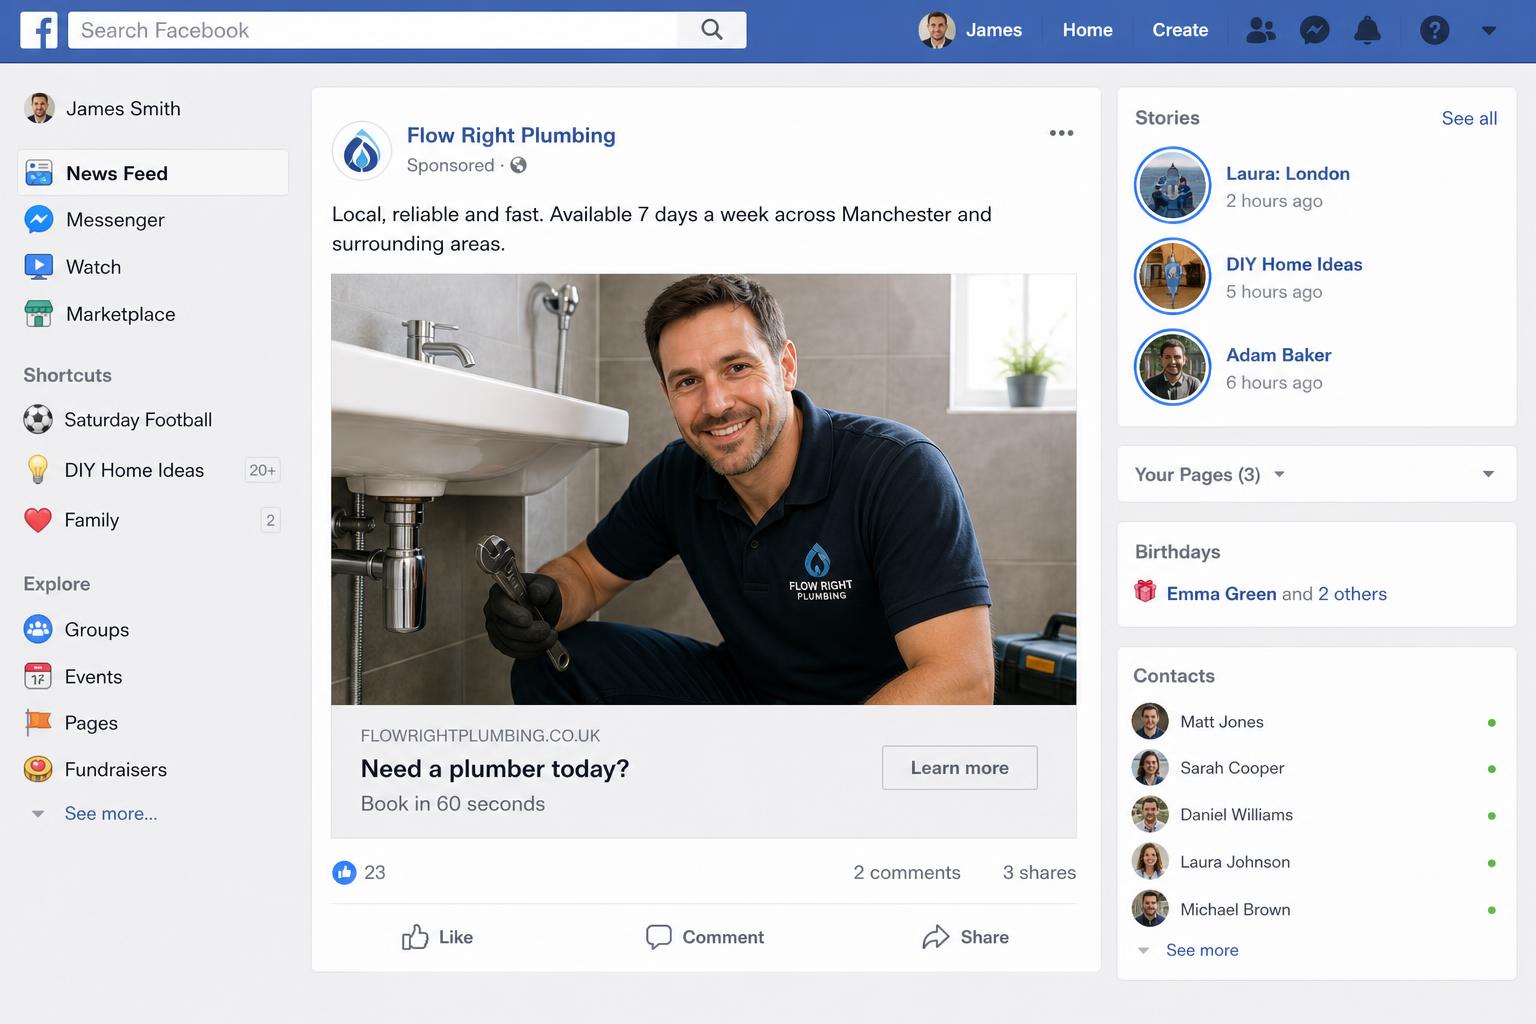The width and height of the screenshot is (1536, 1024).
Task: Click the 23 likes count
Action: [375, 872]
